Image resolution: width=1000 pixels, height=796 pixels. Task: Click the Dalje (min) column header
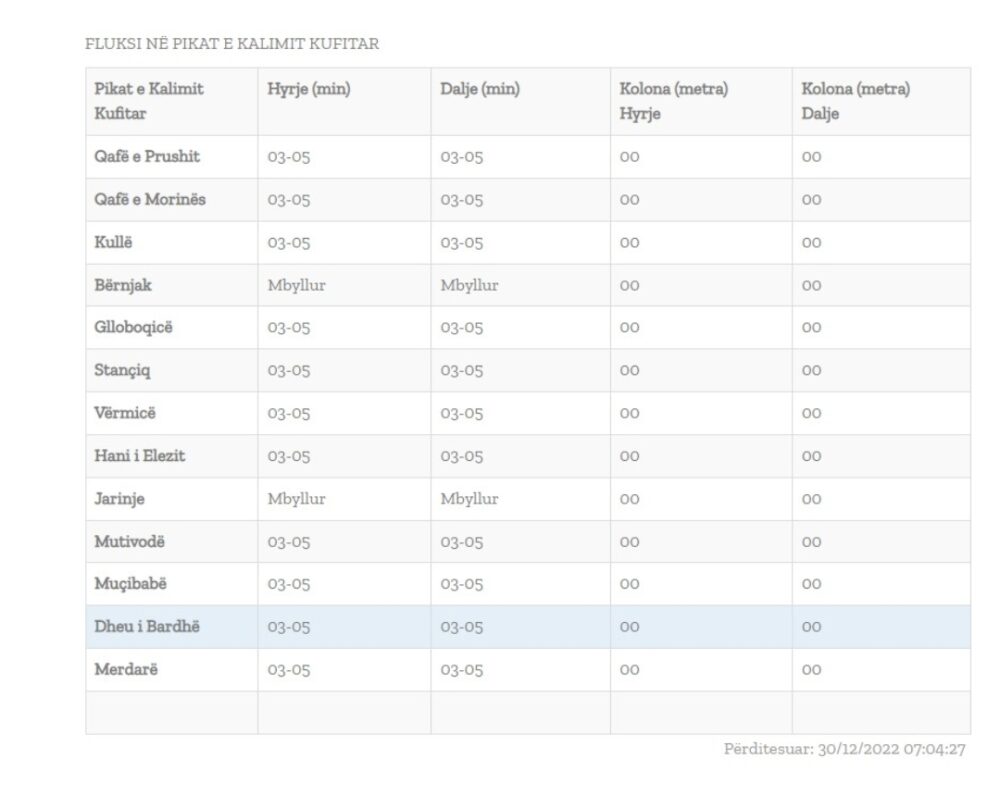480,90
